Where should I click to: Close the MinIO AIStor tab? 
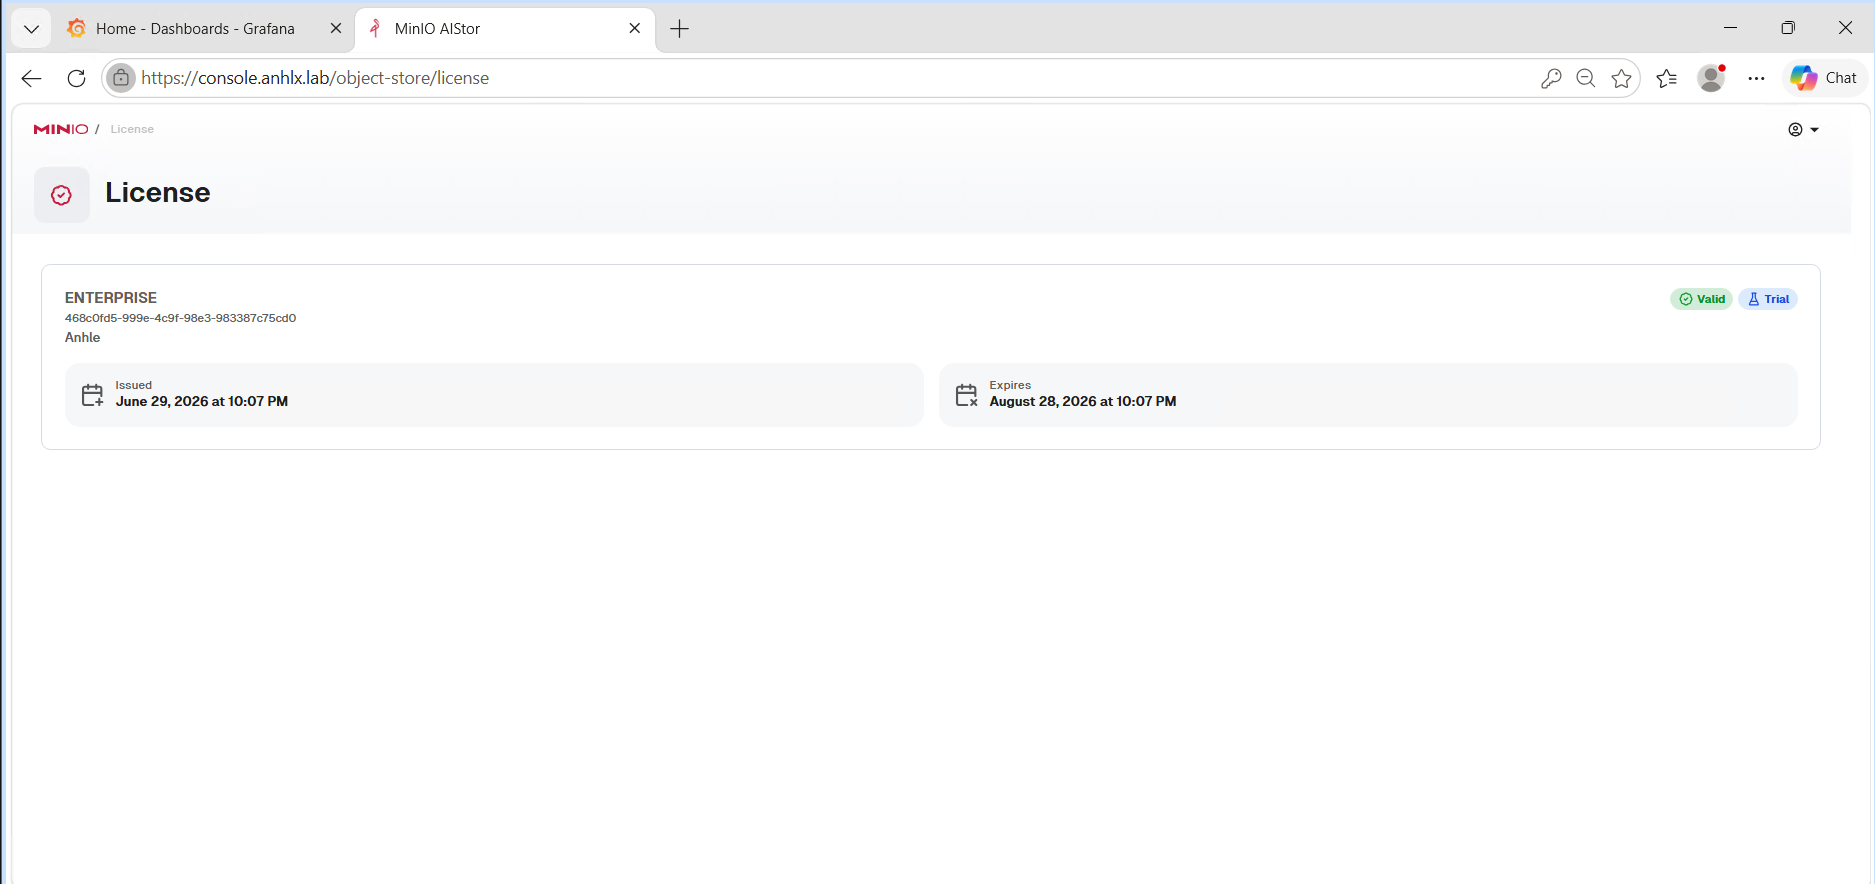[x=635, y=29]
